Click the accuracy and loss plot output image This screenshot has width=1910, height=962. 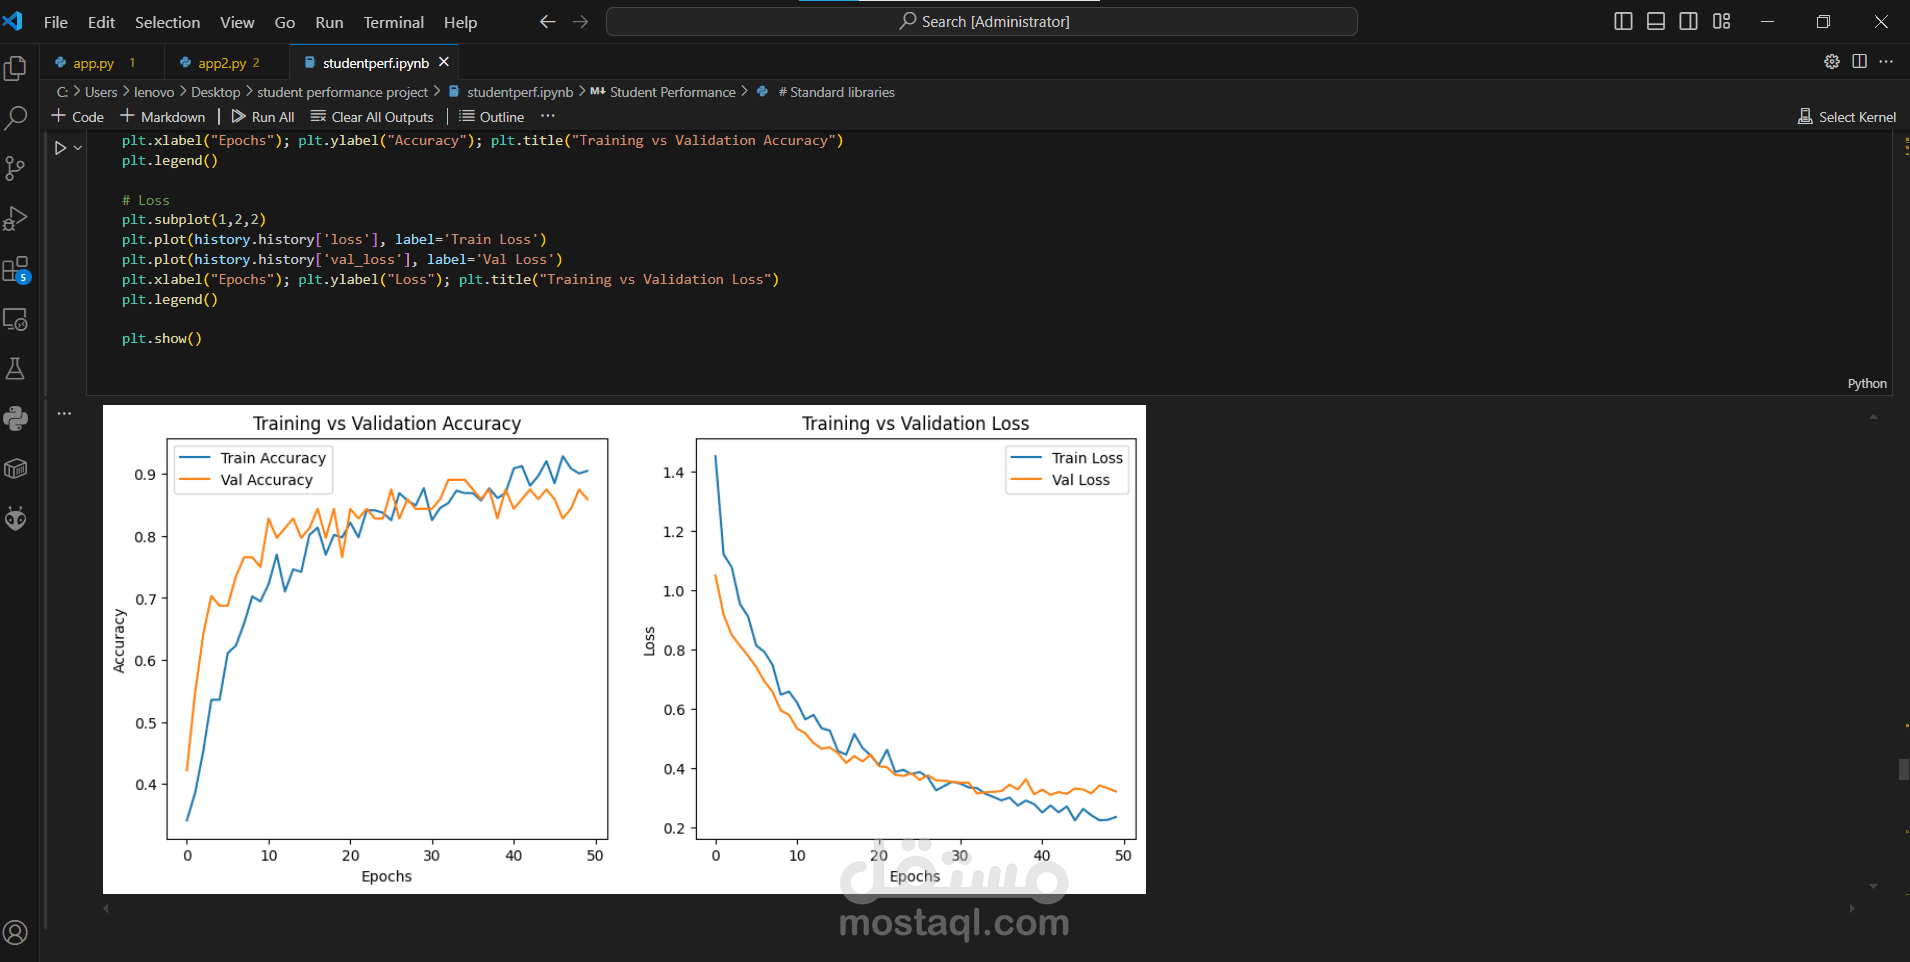(x=624, y=649)
